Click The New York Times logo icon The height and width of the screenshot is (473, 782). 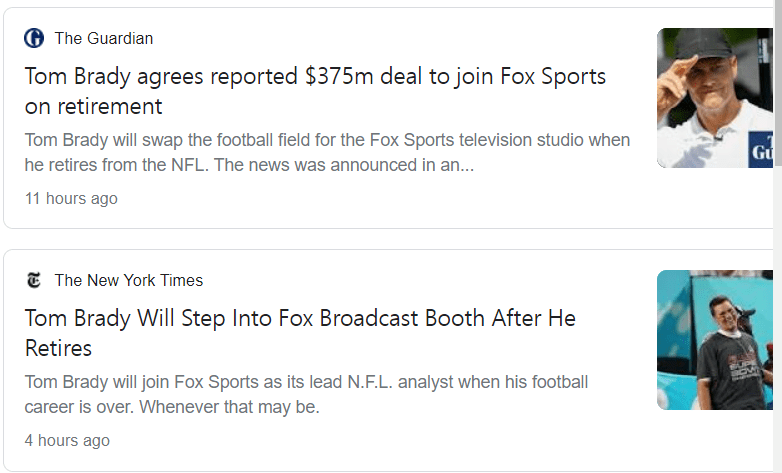click(x=34, y=281)
